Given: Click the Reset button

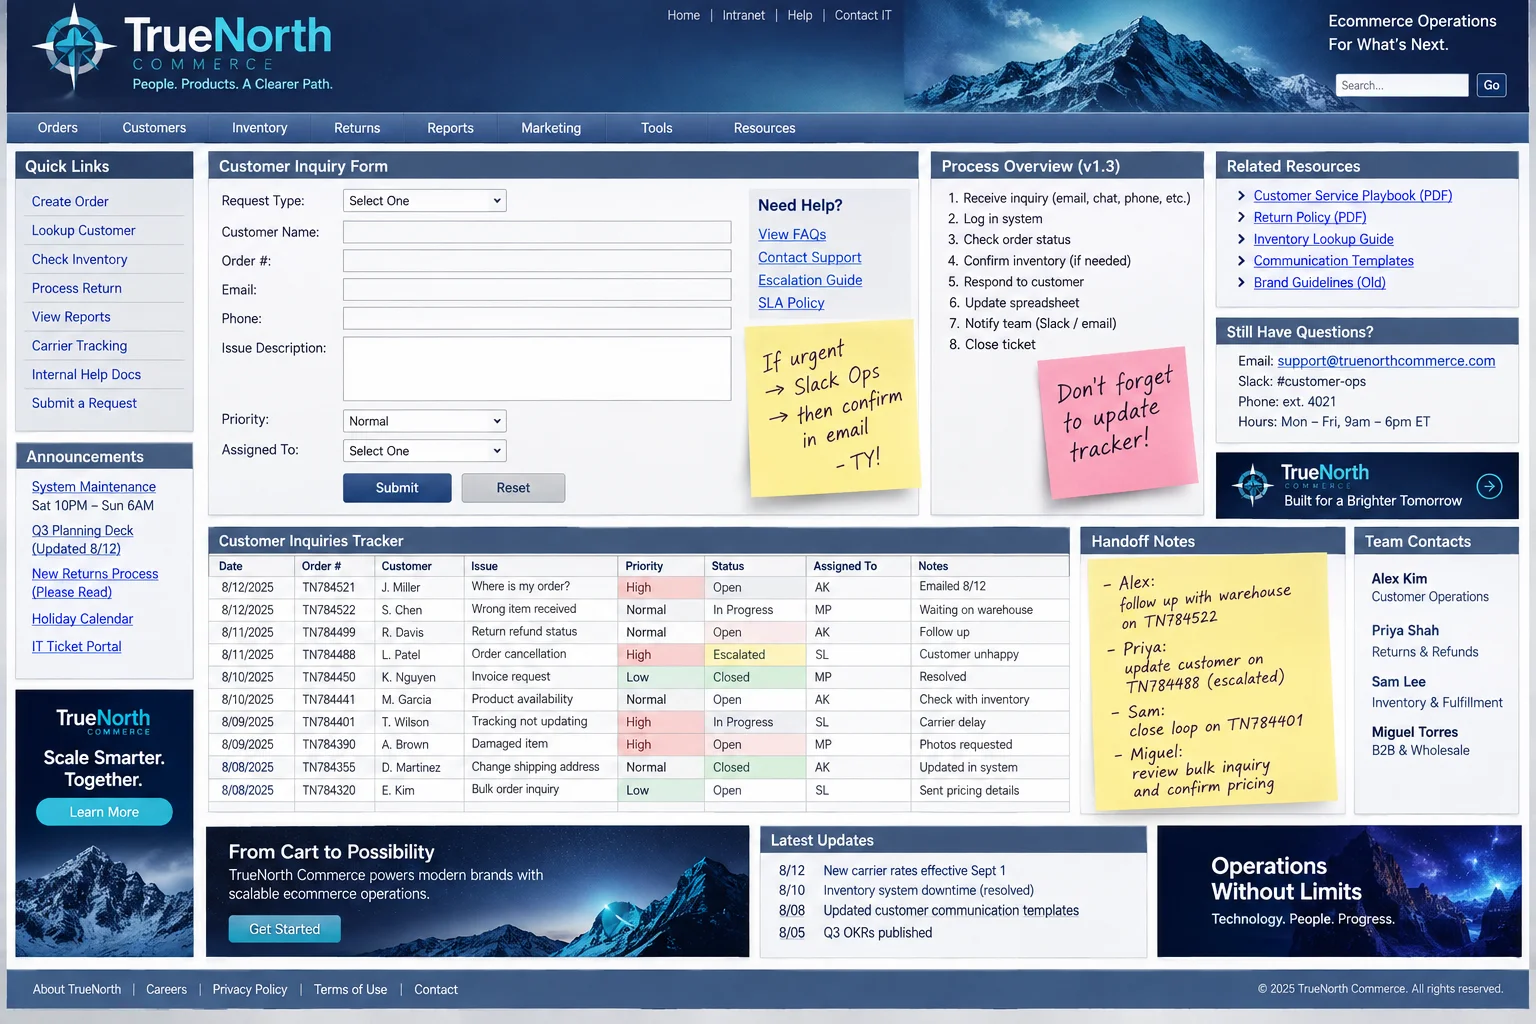Looking at the screenshot, I should click(x=513, y=488).
